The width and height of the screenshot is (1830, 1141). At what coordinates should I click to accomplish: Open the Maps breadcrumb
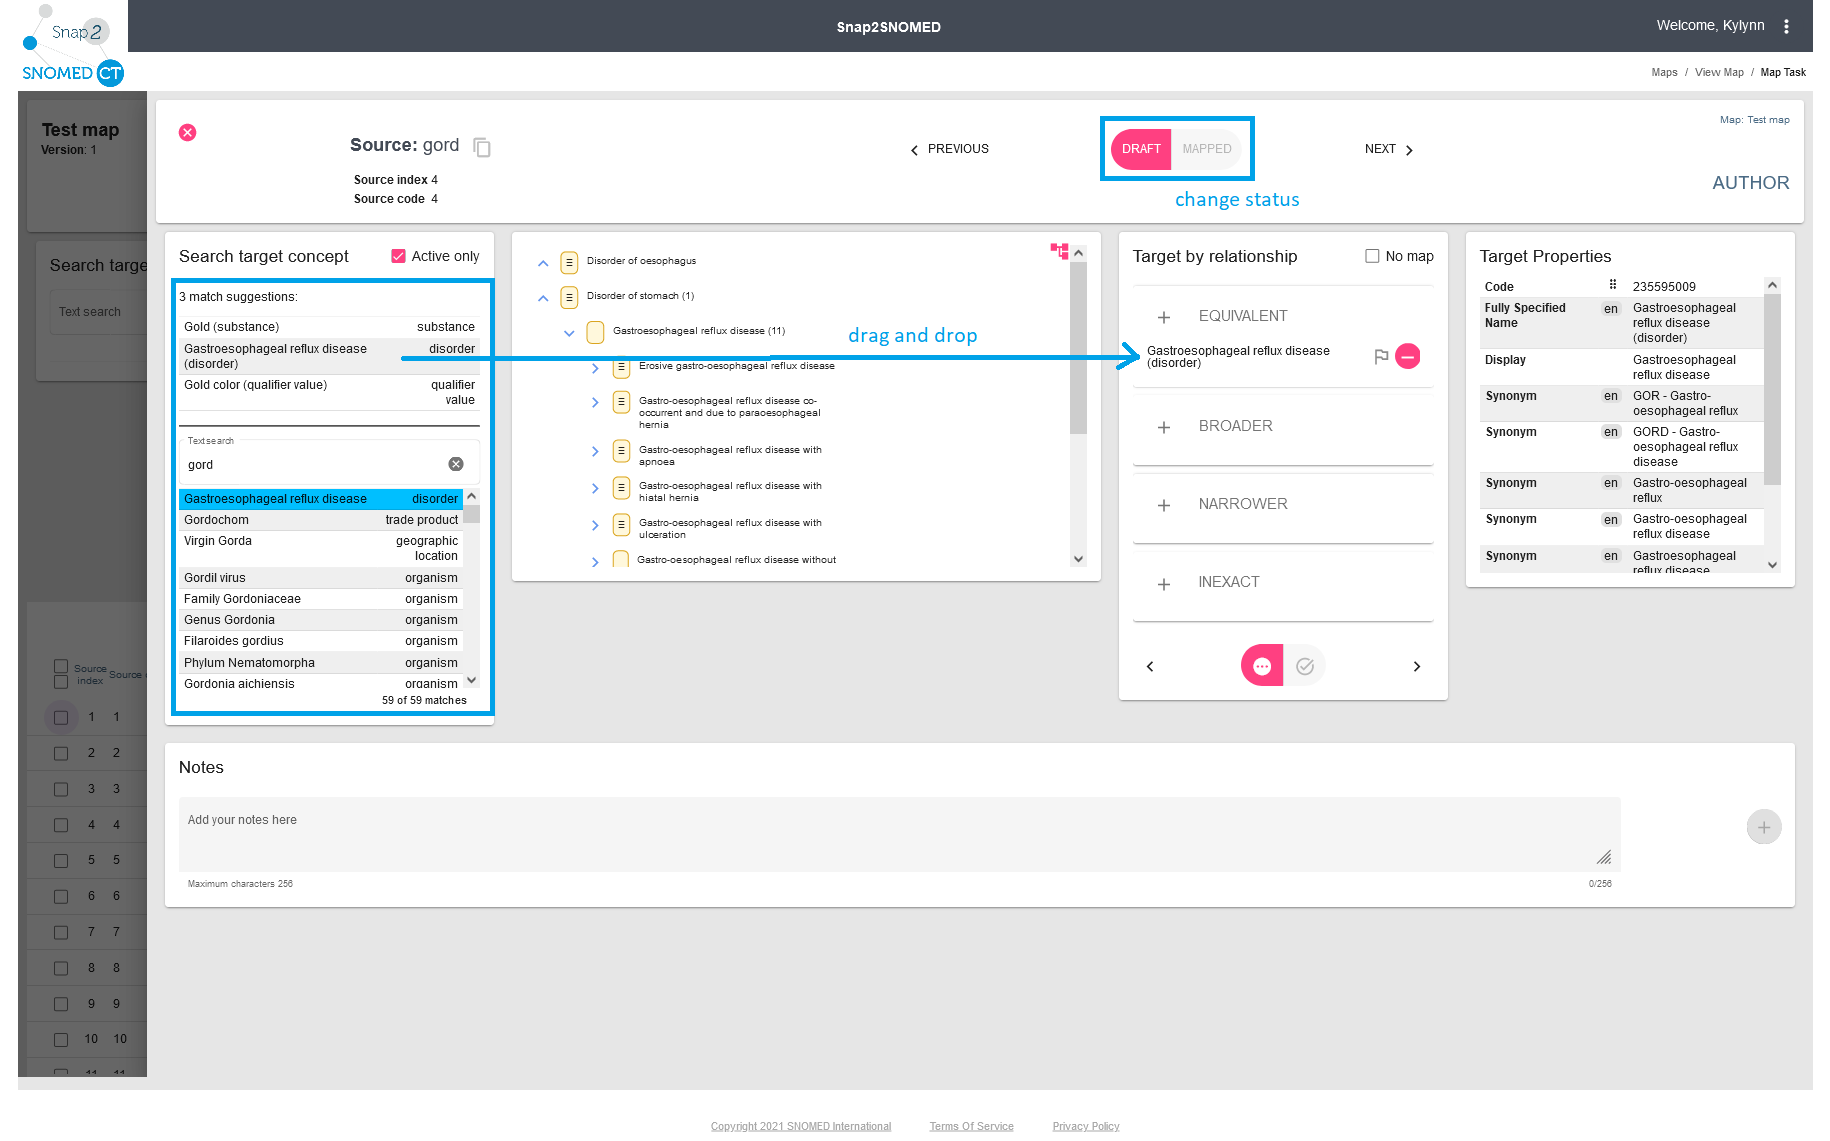[x=1664, y=72]
